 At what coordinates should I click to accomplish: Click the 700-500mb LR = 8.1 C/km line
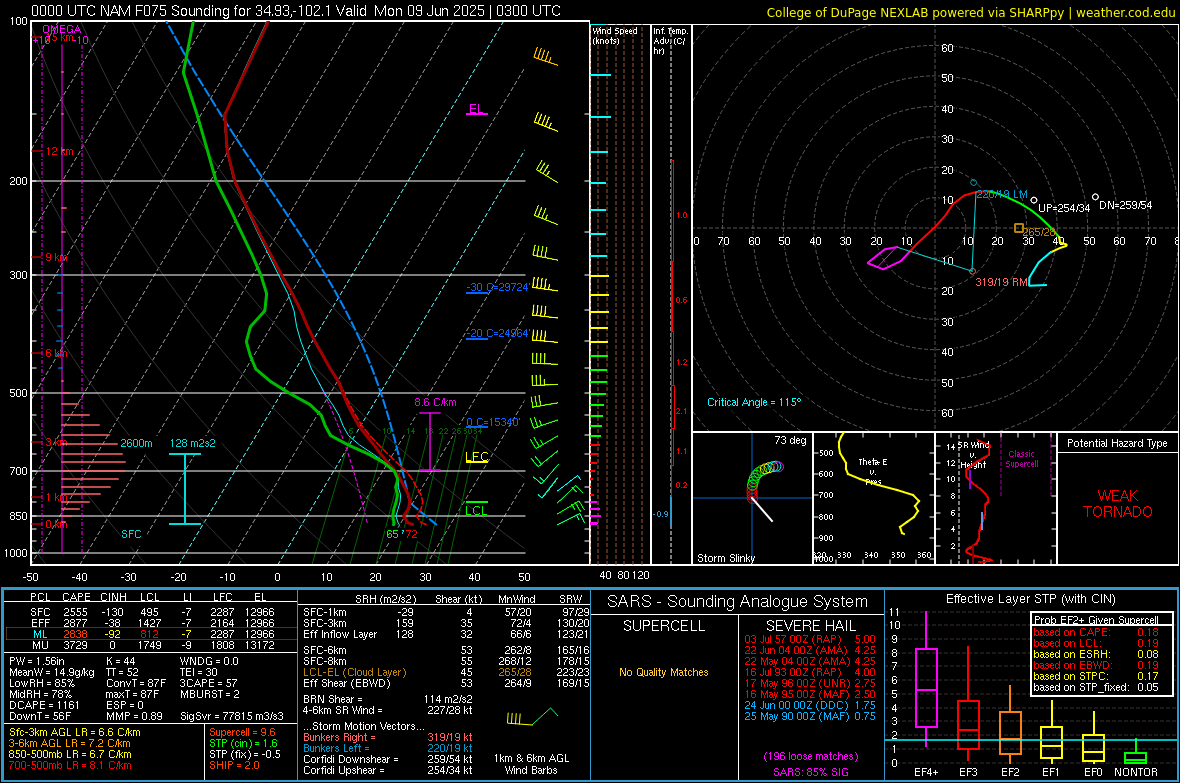pos(70,765)
